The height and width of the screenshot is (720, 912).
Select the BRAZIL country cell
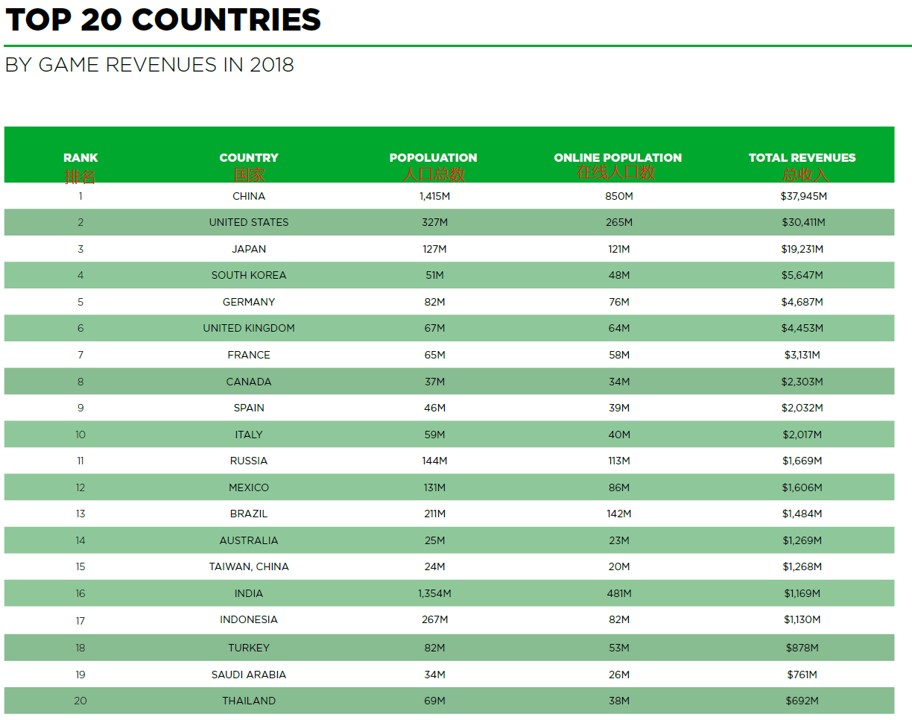249,514
